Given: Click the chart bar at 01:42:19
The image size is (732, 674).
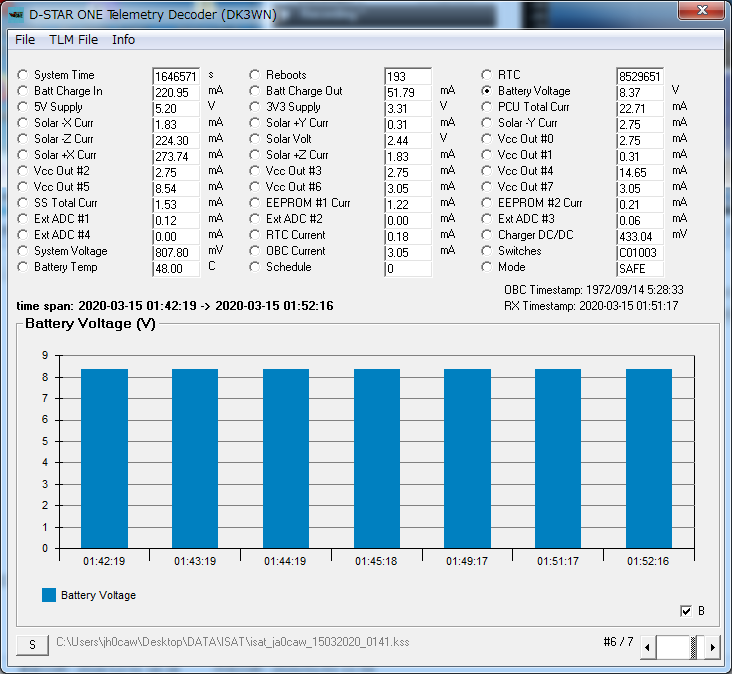Looking at the screenshot, I should [105, 458].
